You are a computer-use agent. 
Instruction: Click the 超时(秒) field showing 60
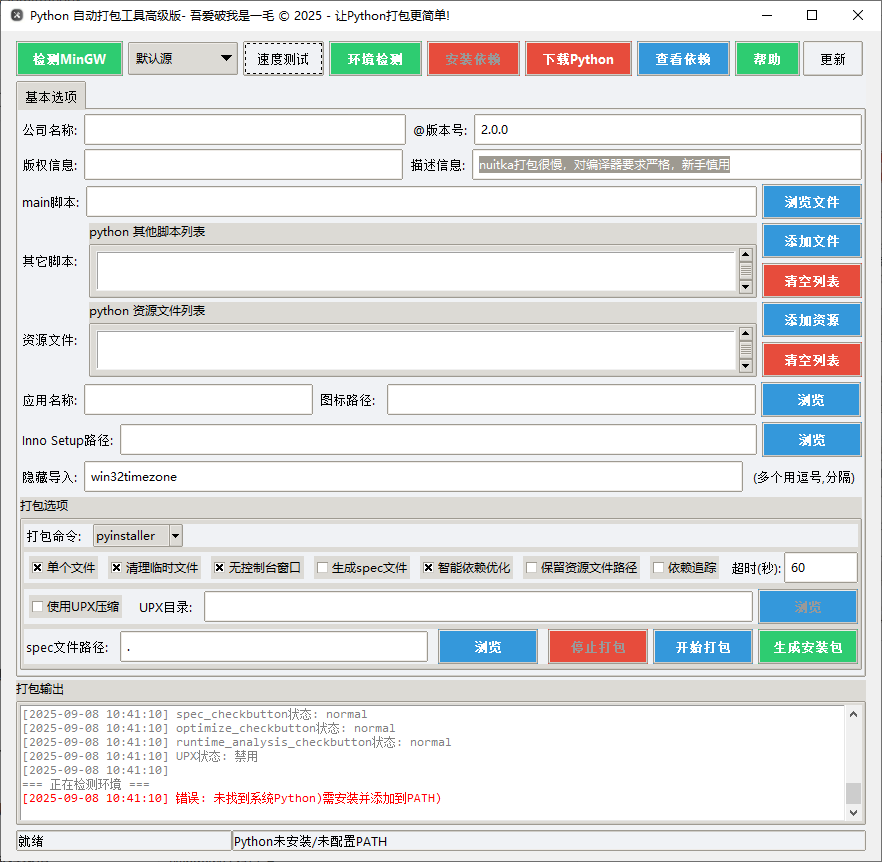pyautogui.click(x=821, y=567)
